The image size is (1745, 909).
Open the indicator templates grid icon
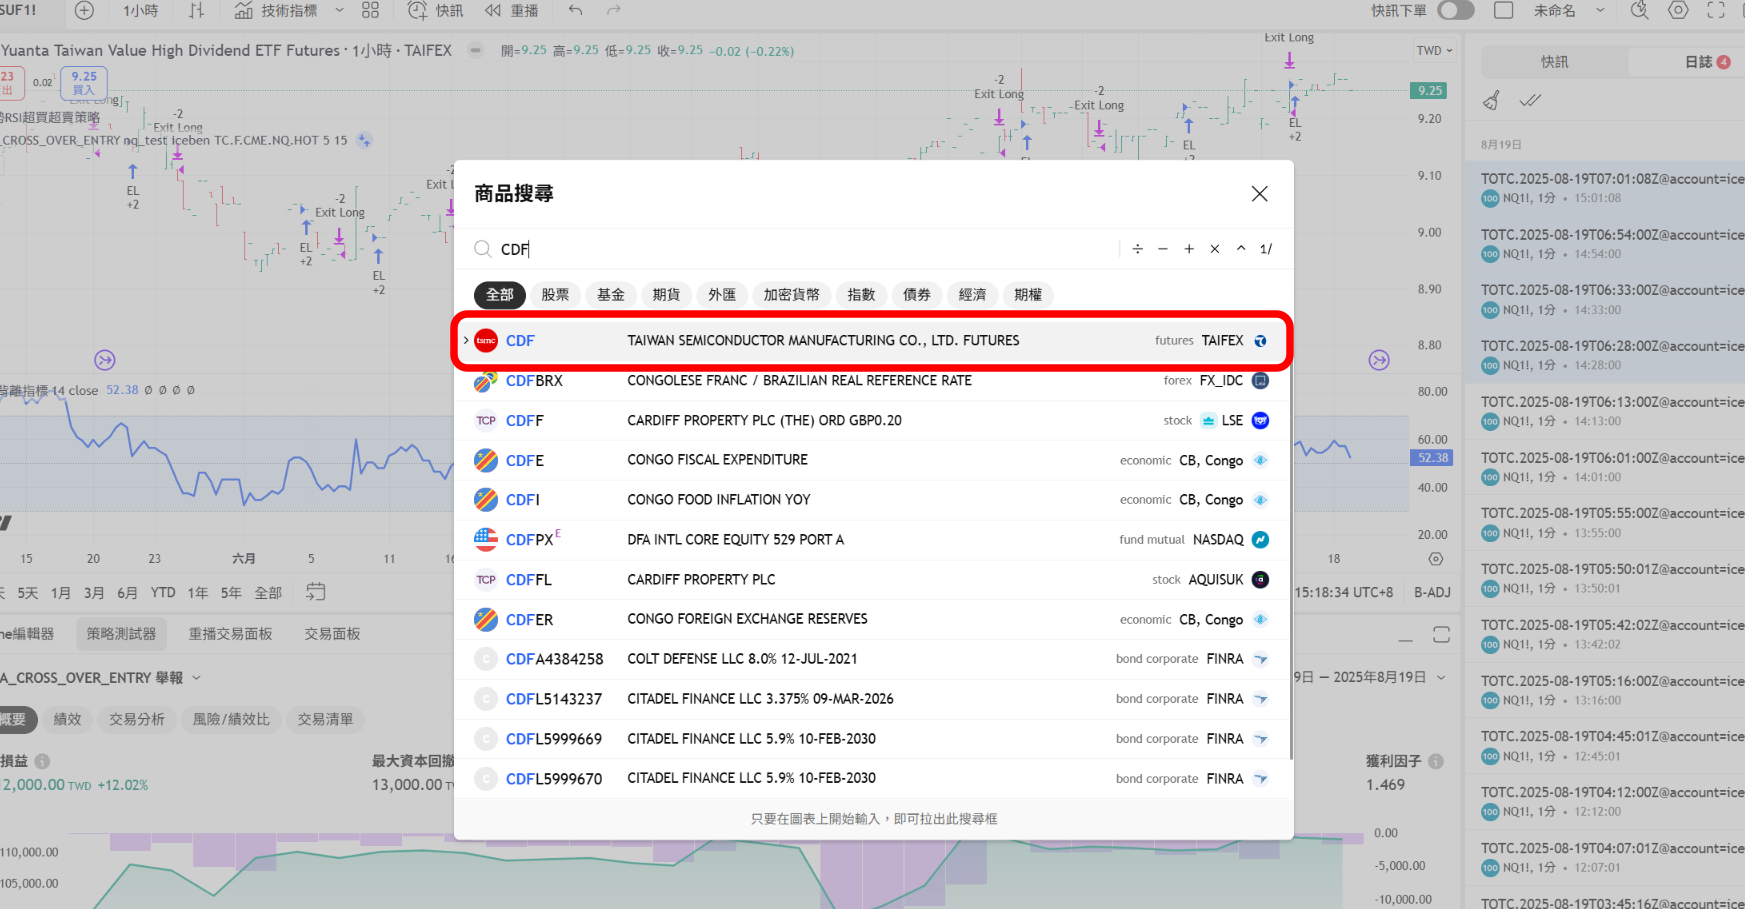click(x=370, y=10)
